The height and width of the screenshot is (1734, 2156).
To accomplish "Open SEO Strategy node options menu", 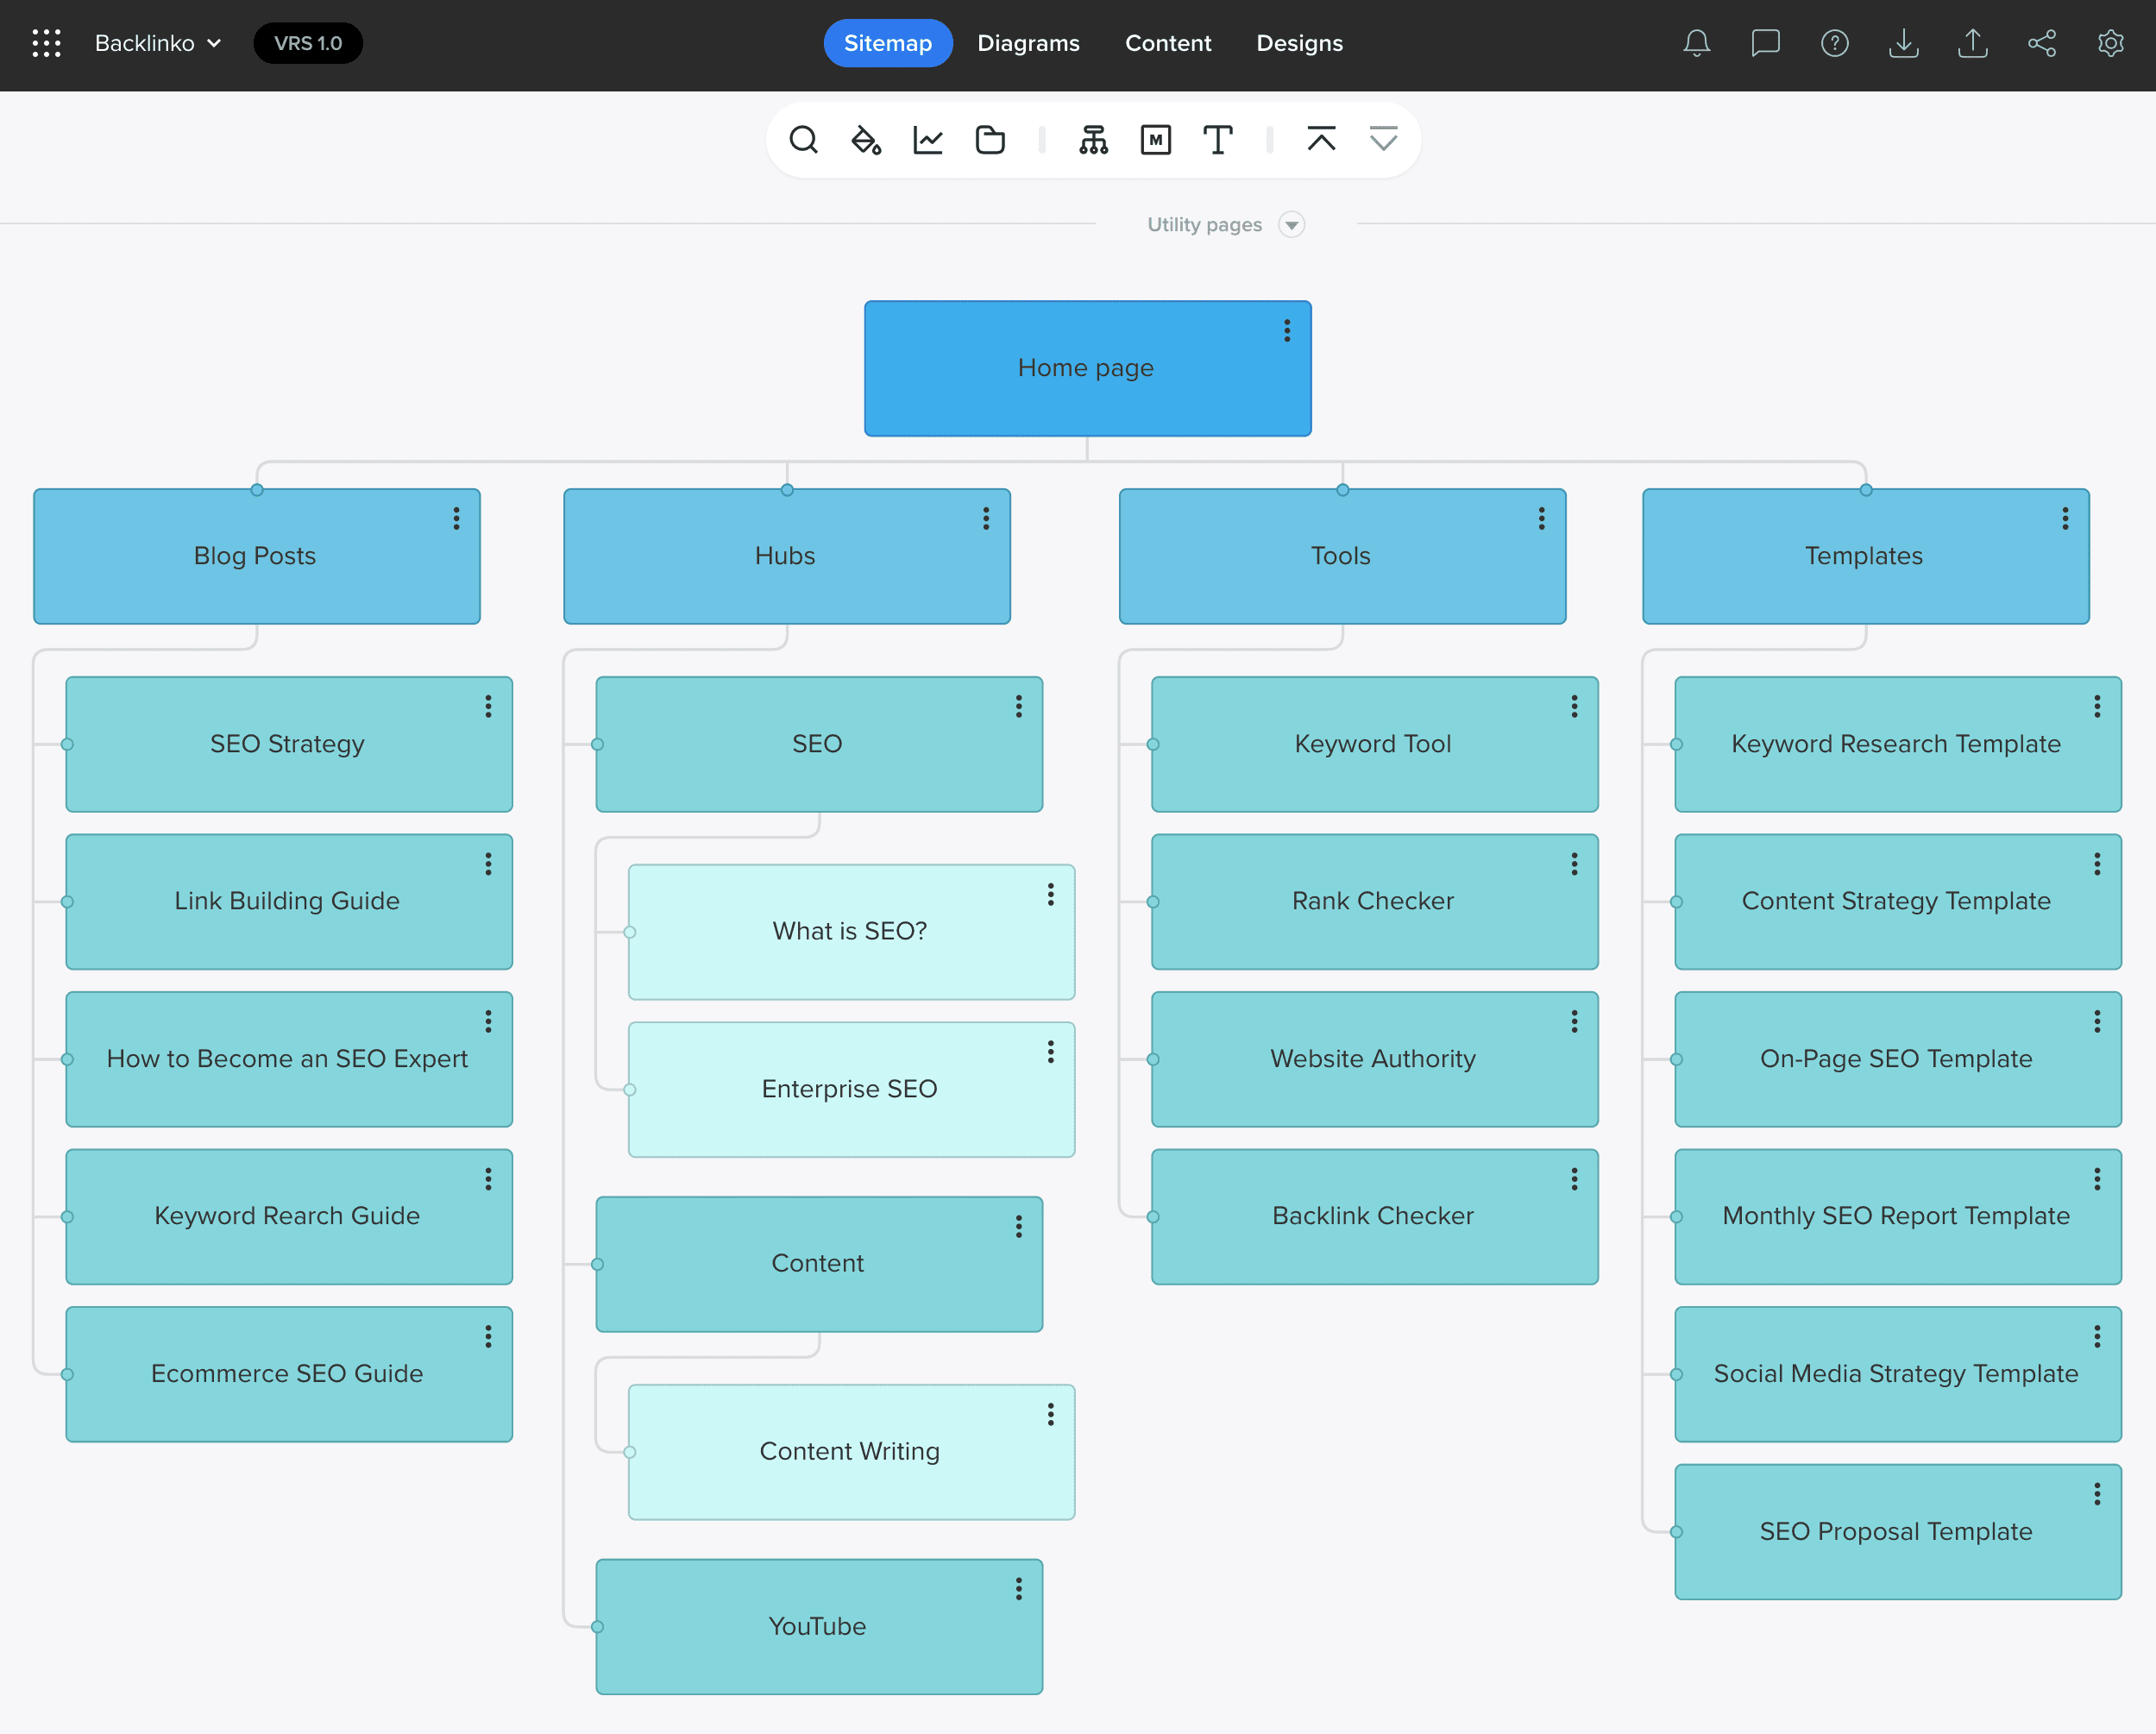I will (488, 706).
